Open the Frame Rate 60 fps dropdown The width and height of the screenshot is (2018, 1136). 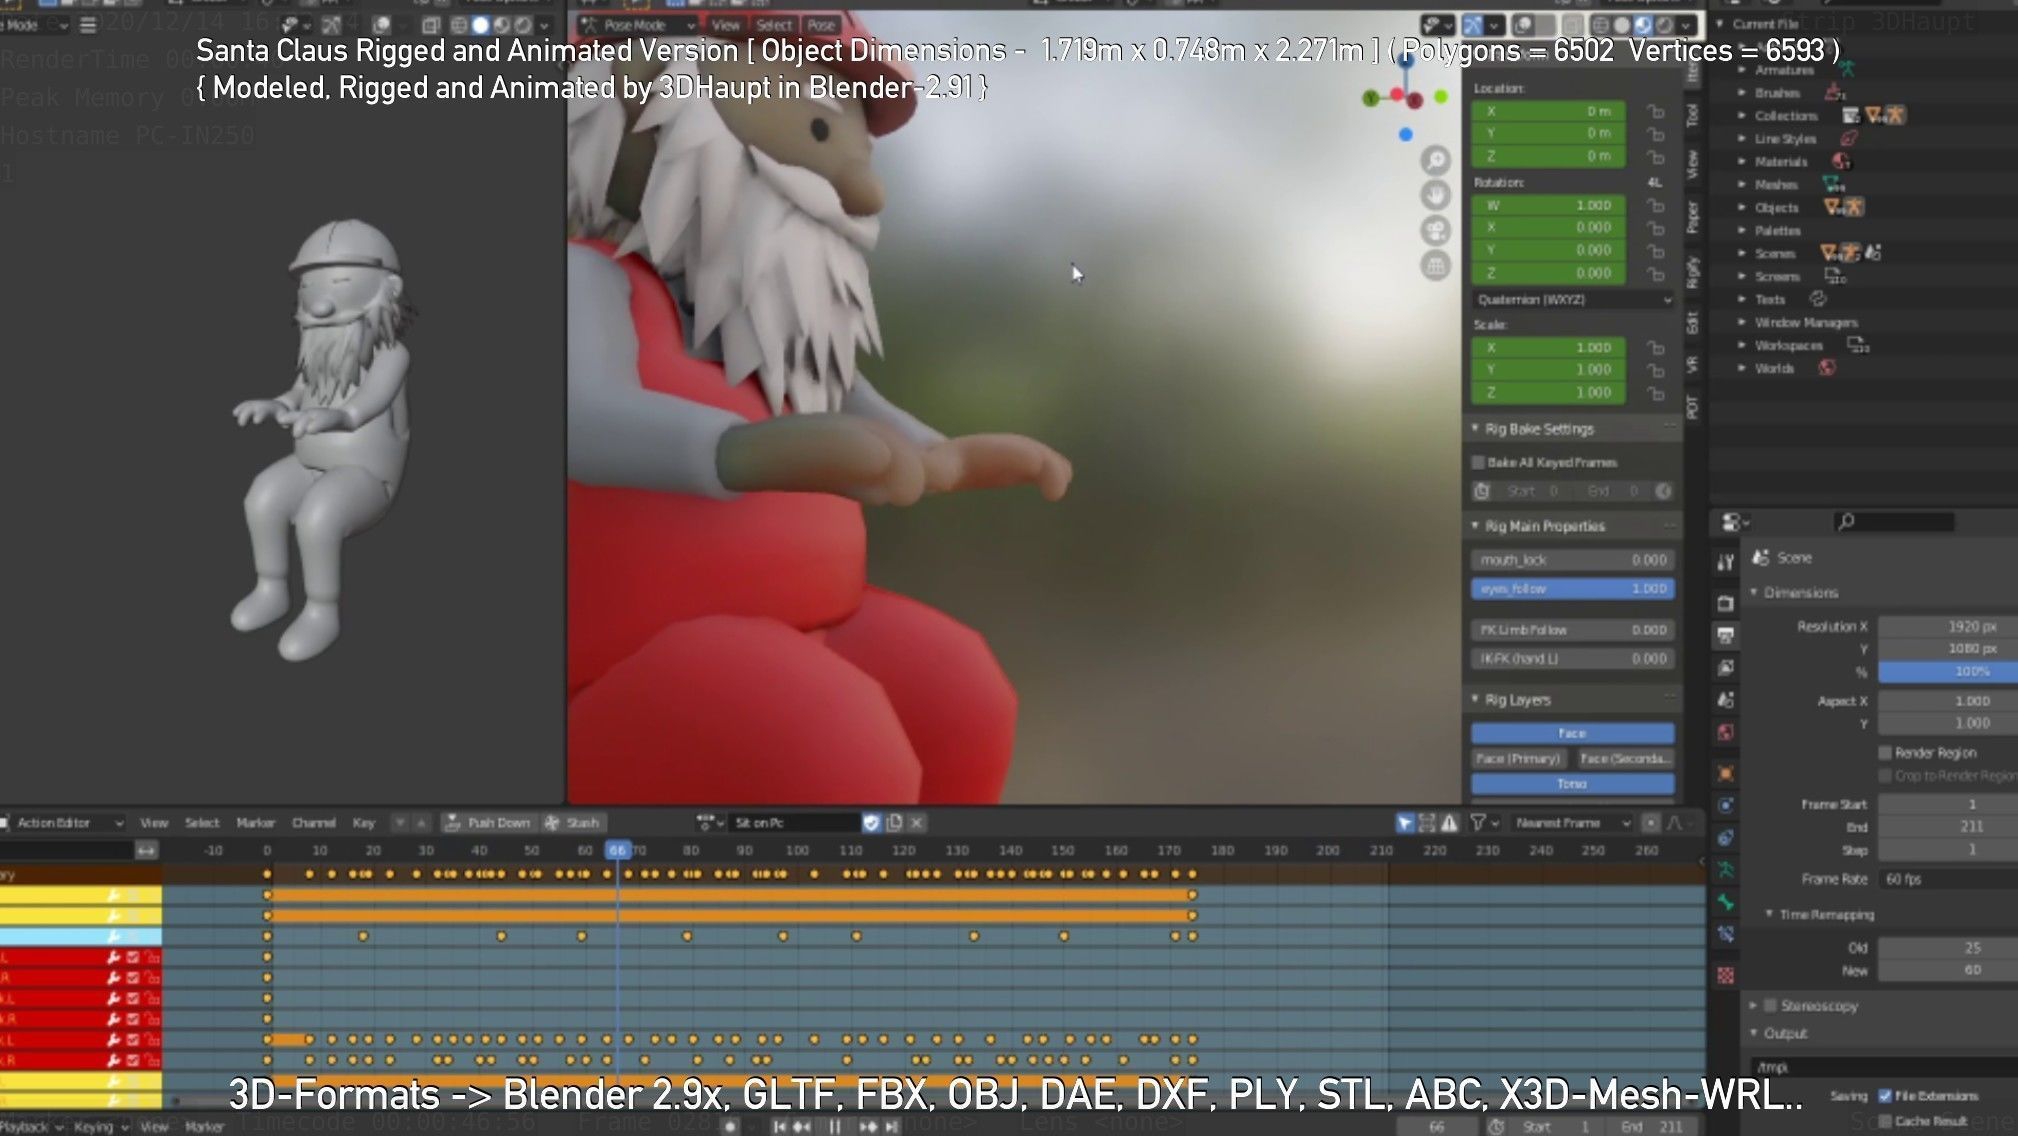tap(1948, 879)
